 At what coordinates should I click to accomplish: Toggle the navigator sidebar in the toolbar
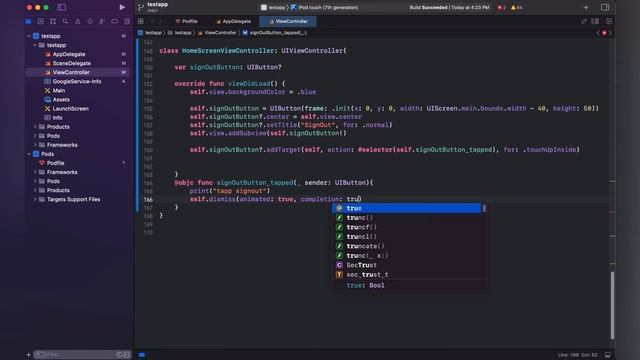[x=62, y=7]
